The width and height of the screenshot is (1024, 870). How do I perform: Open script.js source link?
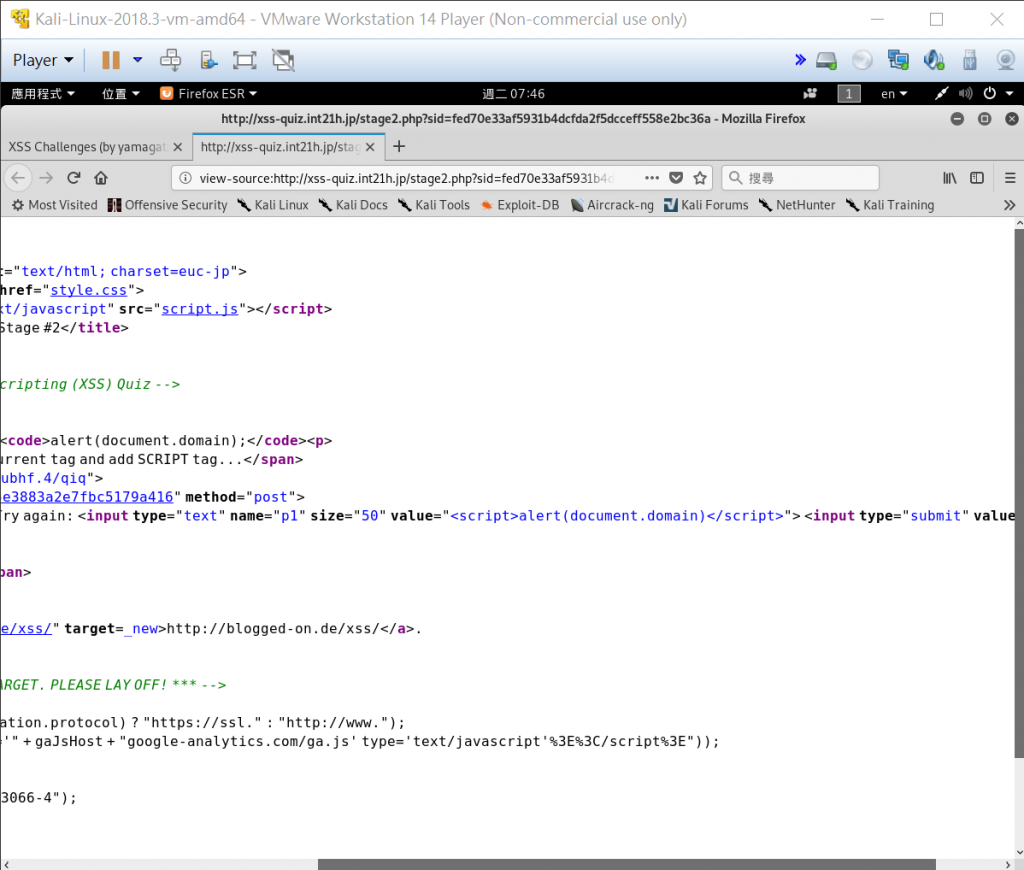coord(200,309)
